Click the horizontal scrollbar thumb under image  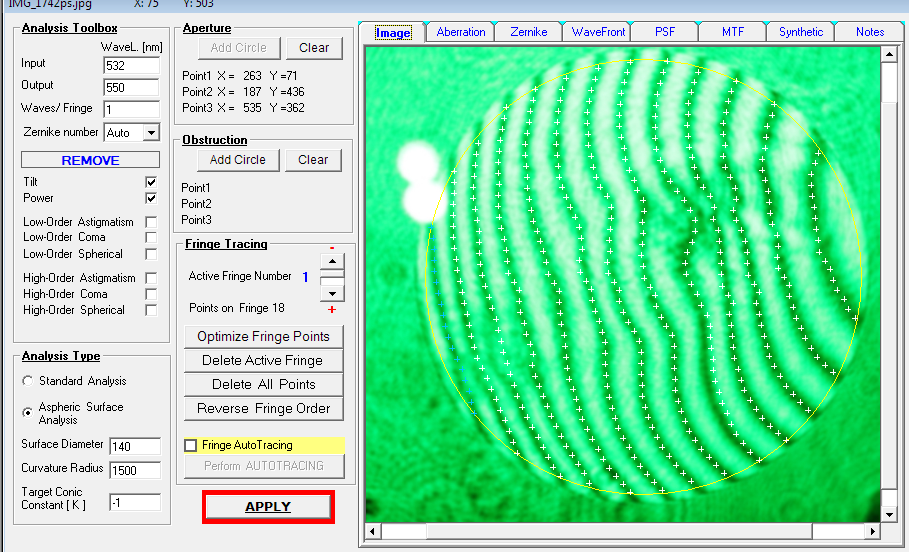pyautogui.click(x=619, y=531)
